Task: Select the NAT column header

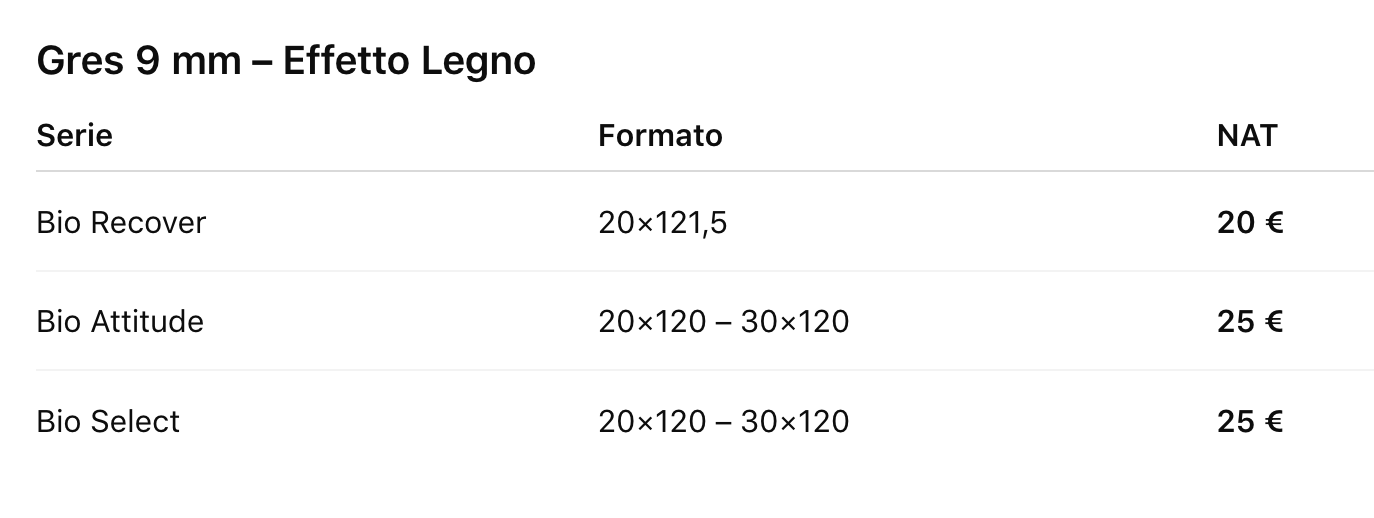Action: click(1247, 135)
